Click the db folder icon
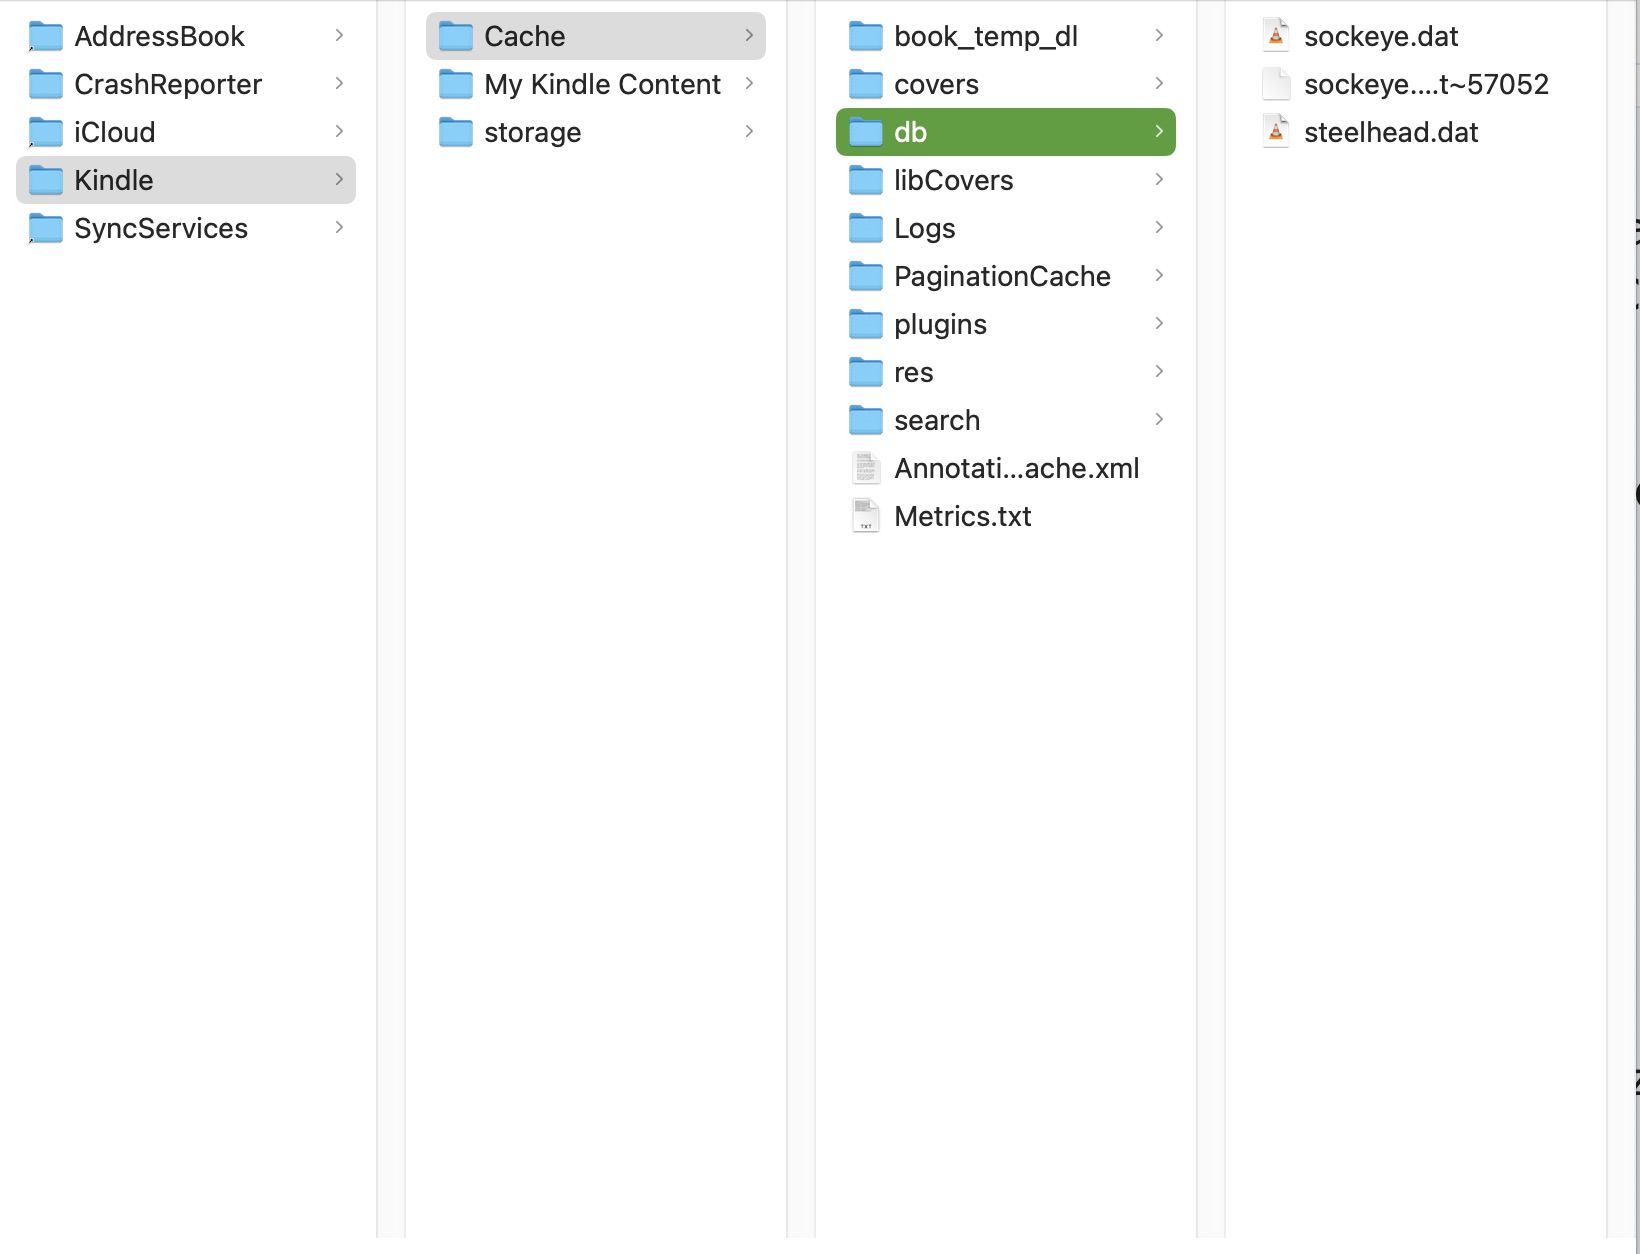The image size is (1640, 1254). click(x=866, y=133)
